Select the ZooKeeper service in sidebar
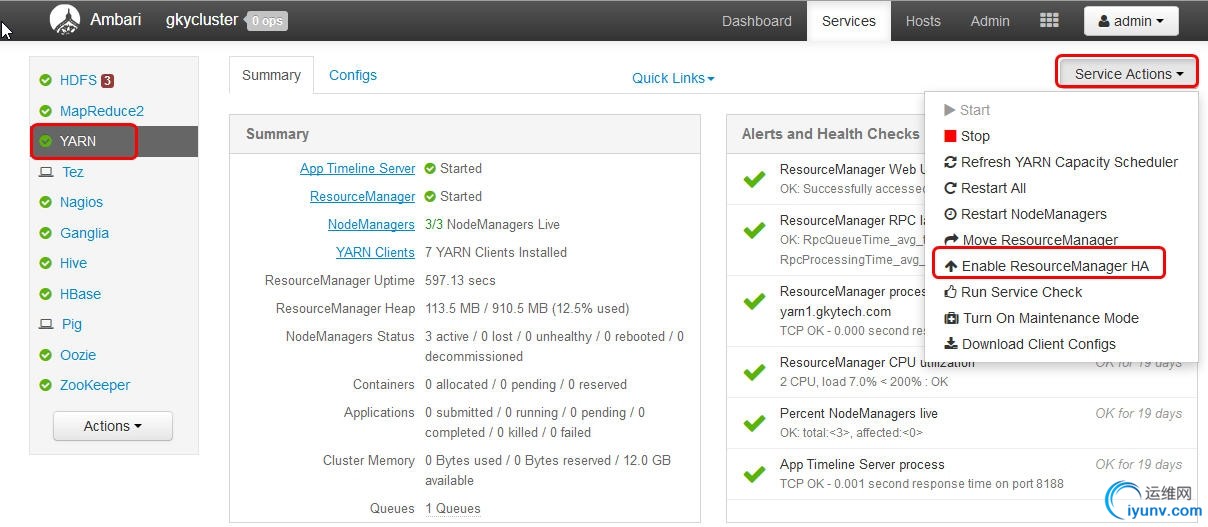This screenshot has height=527, width=1208. [94, 385]
